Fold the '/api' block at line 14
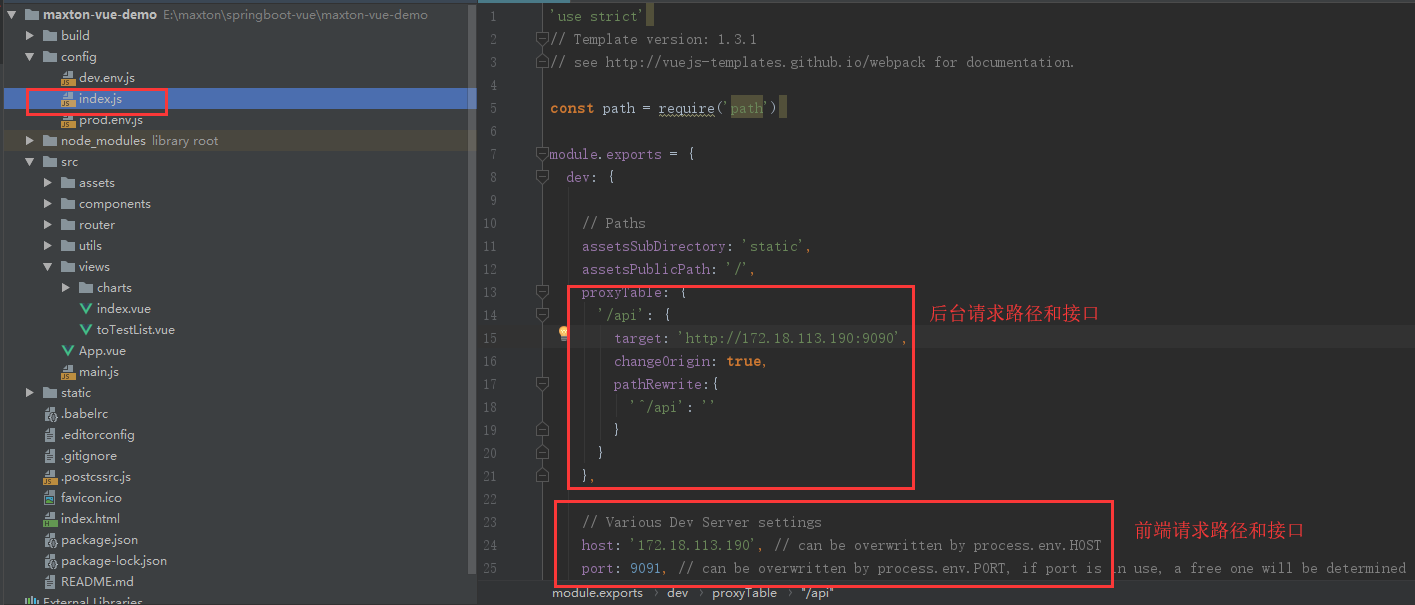 [542, 315]
